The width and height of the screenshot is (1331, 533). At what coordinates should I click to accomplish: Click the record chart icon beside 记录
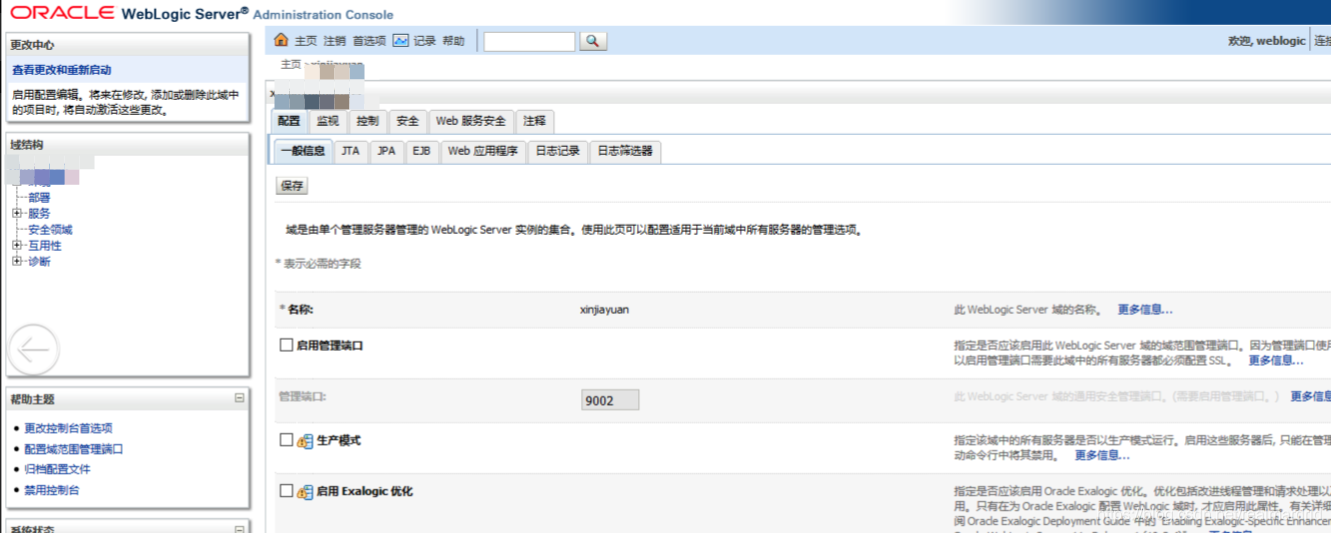click(x=401, y=40)
